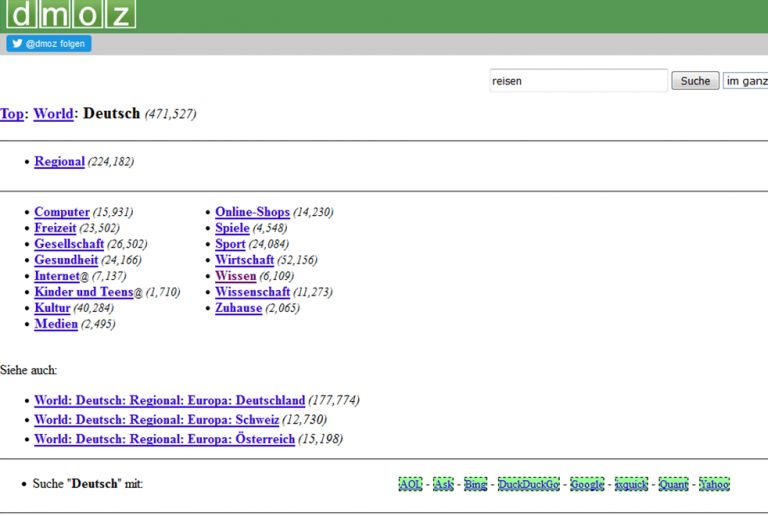Image resolution: width=768 pixels, height=516 pixels.
Task: Search Deutsch with Google
Action: [587, 484]
